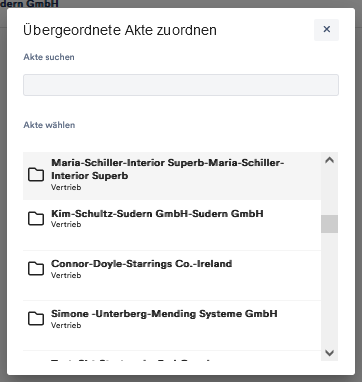Close the Übergeordnete Akte zuordnen dialog

327,30
